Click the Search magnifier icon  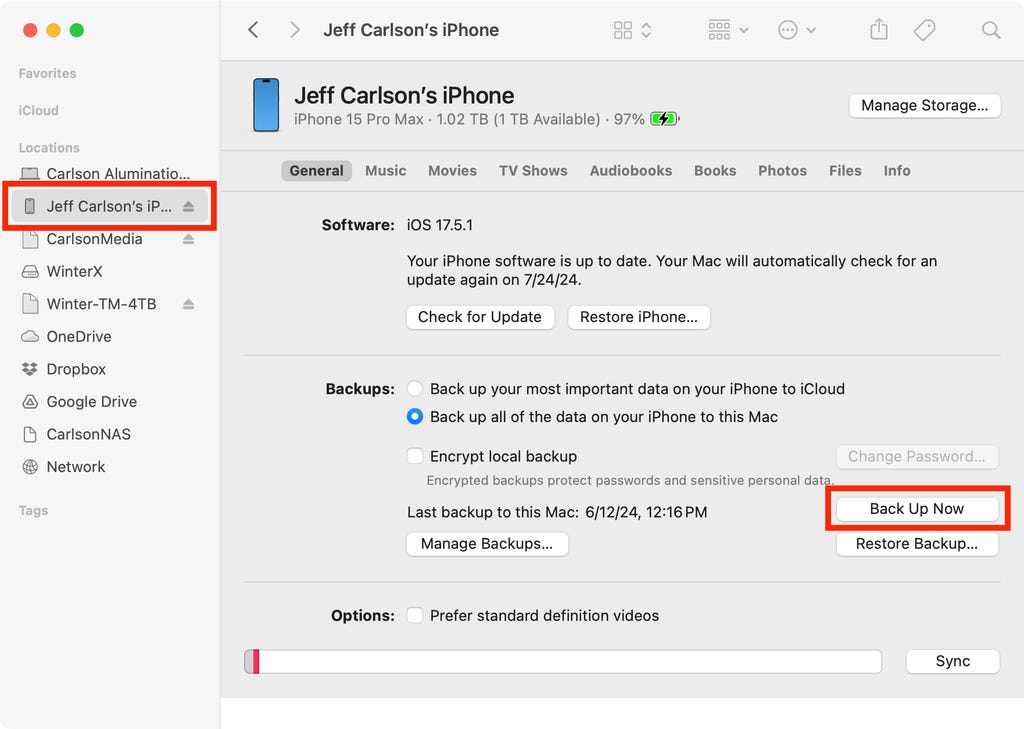click(990, 30)
